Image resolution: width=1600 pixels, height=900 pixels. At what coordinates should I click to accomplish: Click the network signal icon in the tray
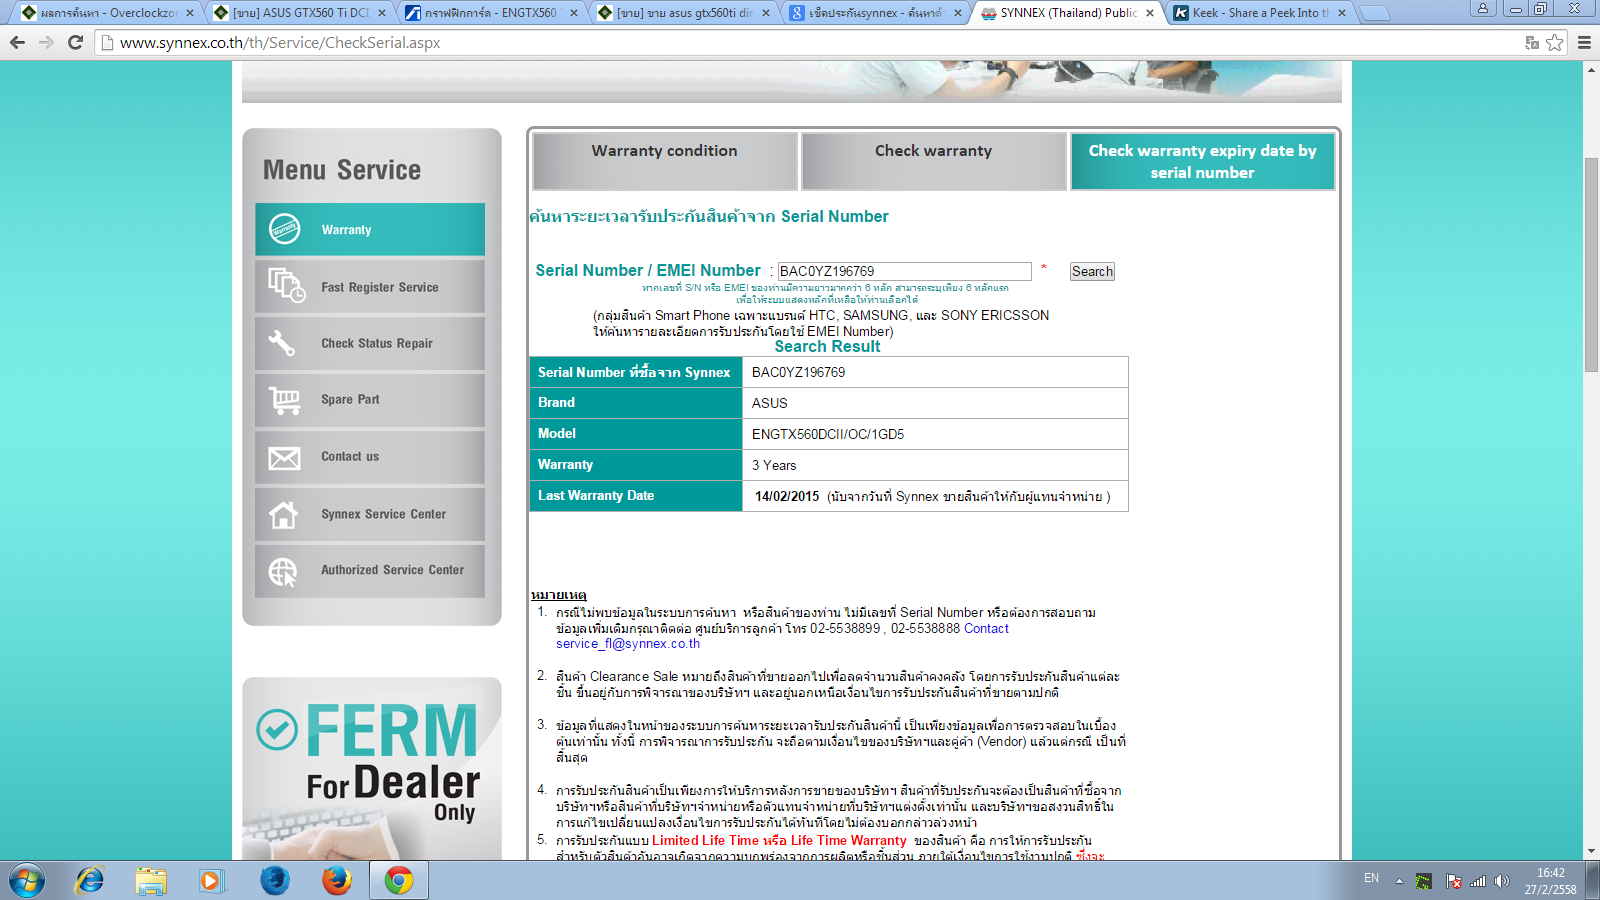click(x=1478, y=881)
